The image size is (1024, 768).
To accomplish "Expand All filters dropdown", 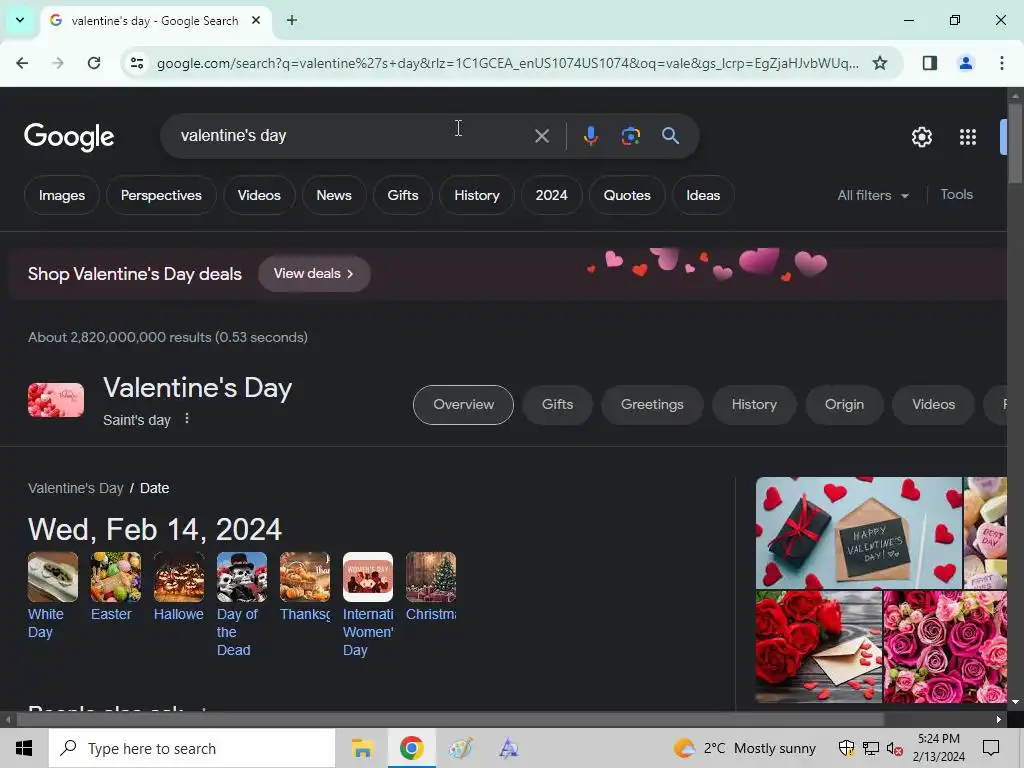I will 872,195.
